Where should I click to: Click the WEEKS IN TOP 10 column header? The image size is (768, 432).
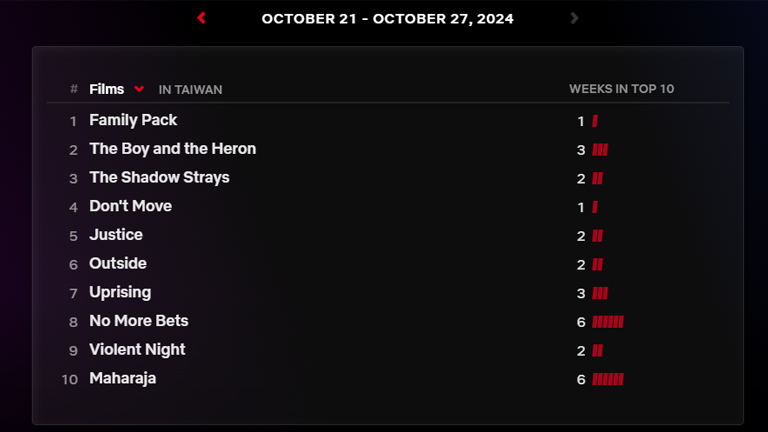(621, 89)
